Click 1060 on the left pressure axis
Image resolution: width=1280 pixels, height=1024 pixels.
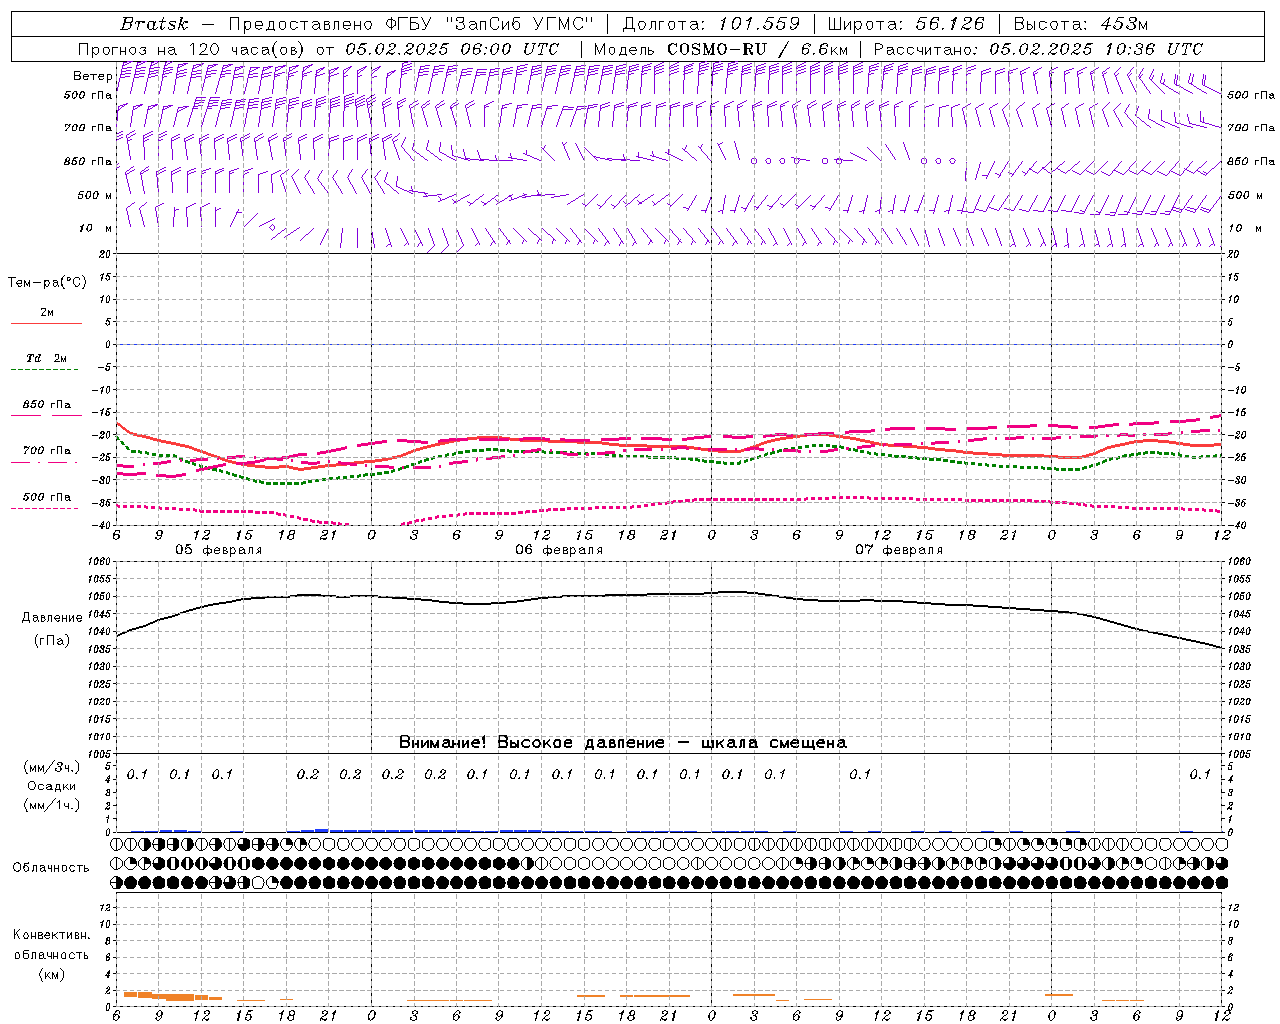[x=100, y=562]
